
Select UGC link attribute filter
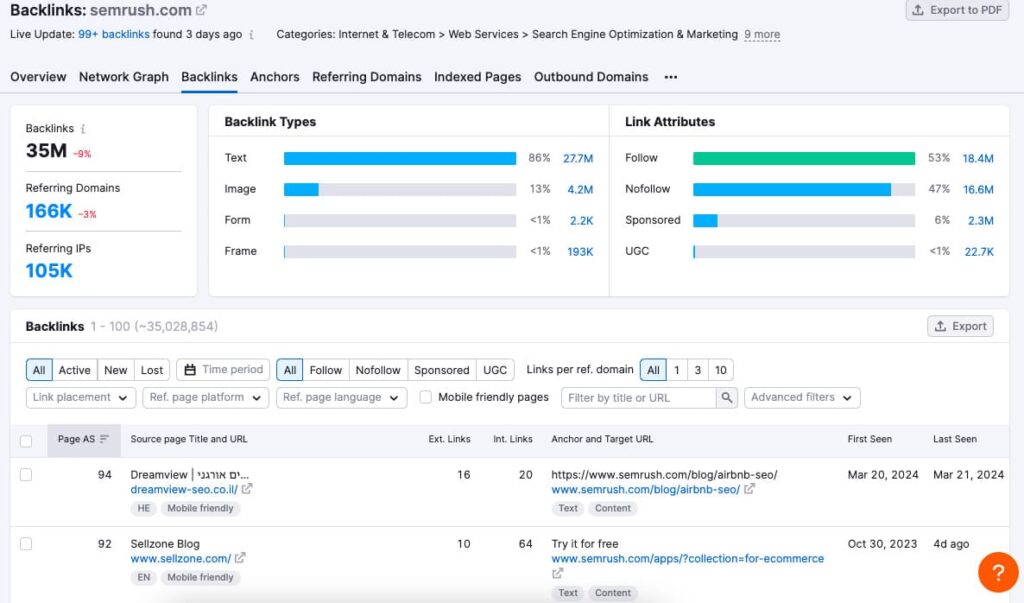tap(495, 370)
